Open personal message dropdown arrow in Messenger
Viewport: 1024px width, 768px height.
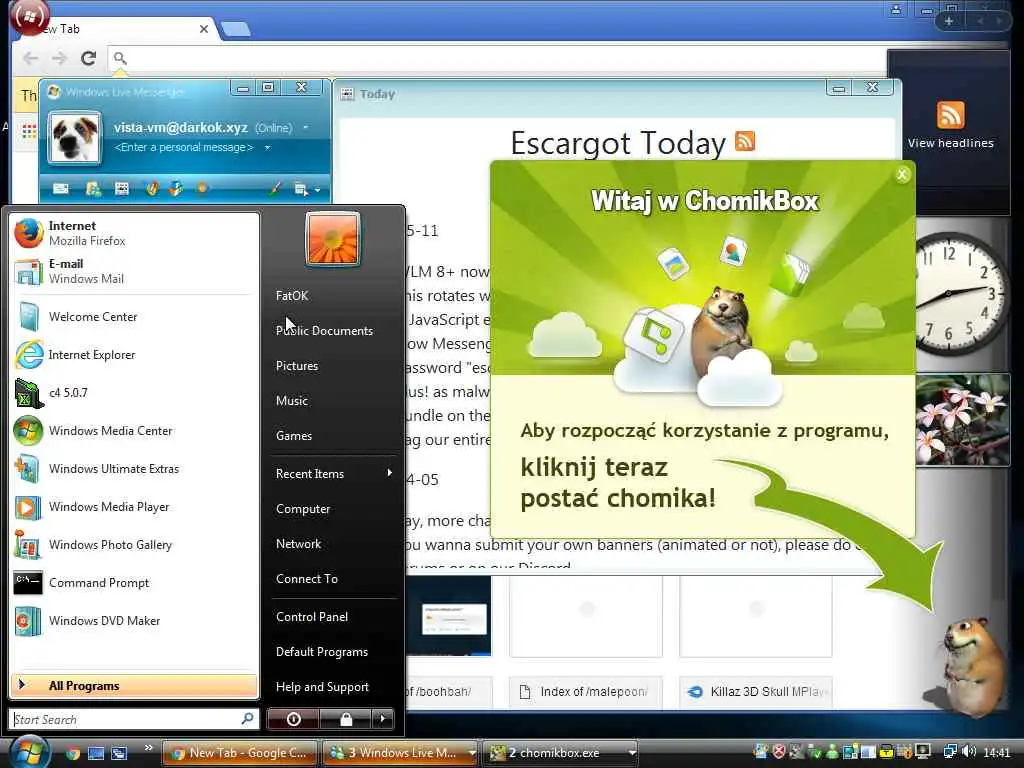point(267,148)
